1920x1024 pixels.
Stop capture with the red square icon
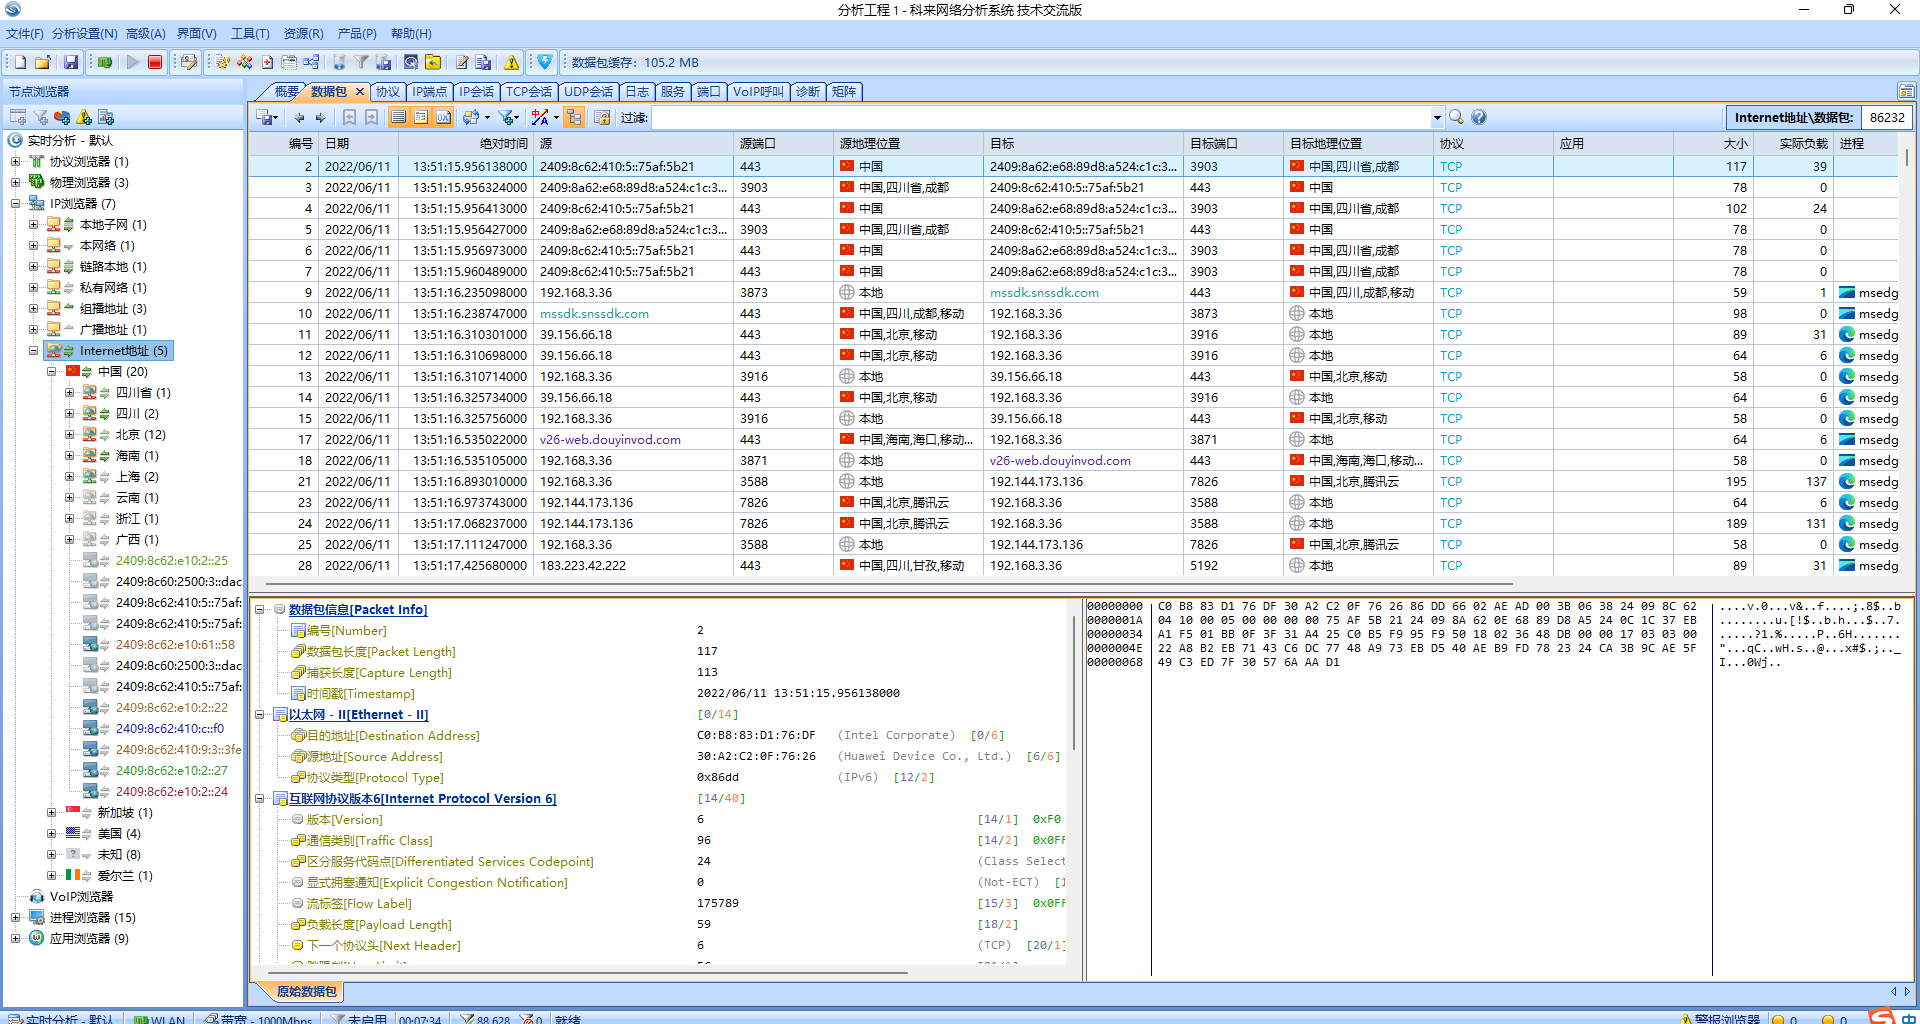(x=155, y=62)
